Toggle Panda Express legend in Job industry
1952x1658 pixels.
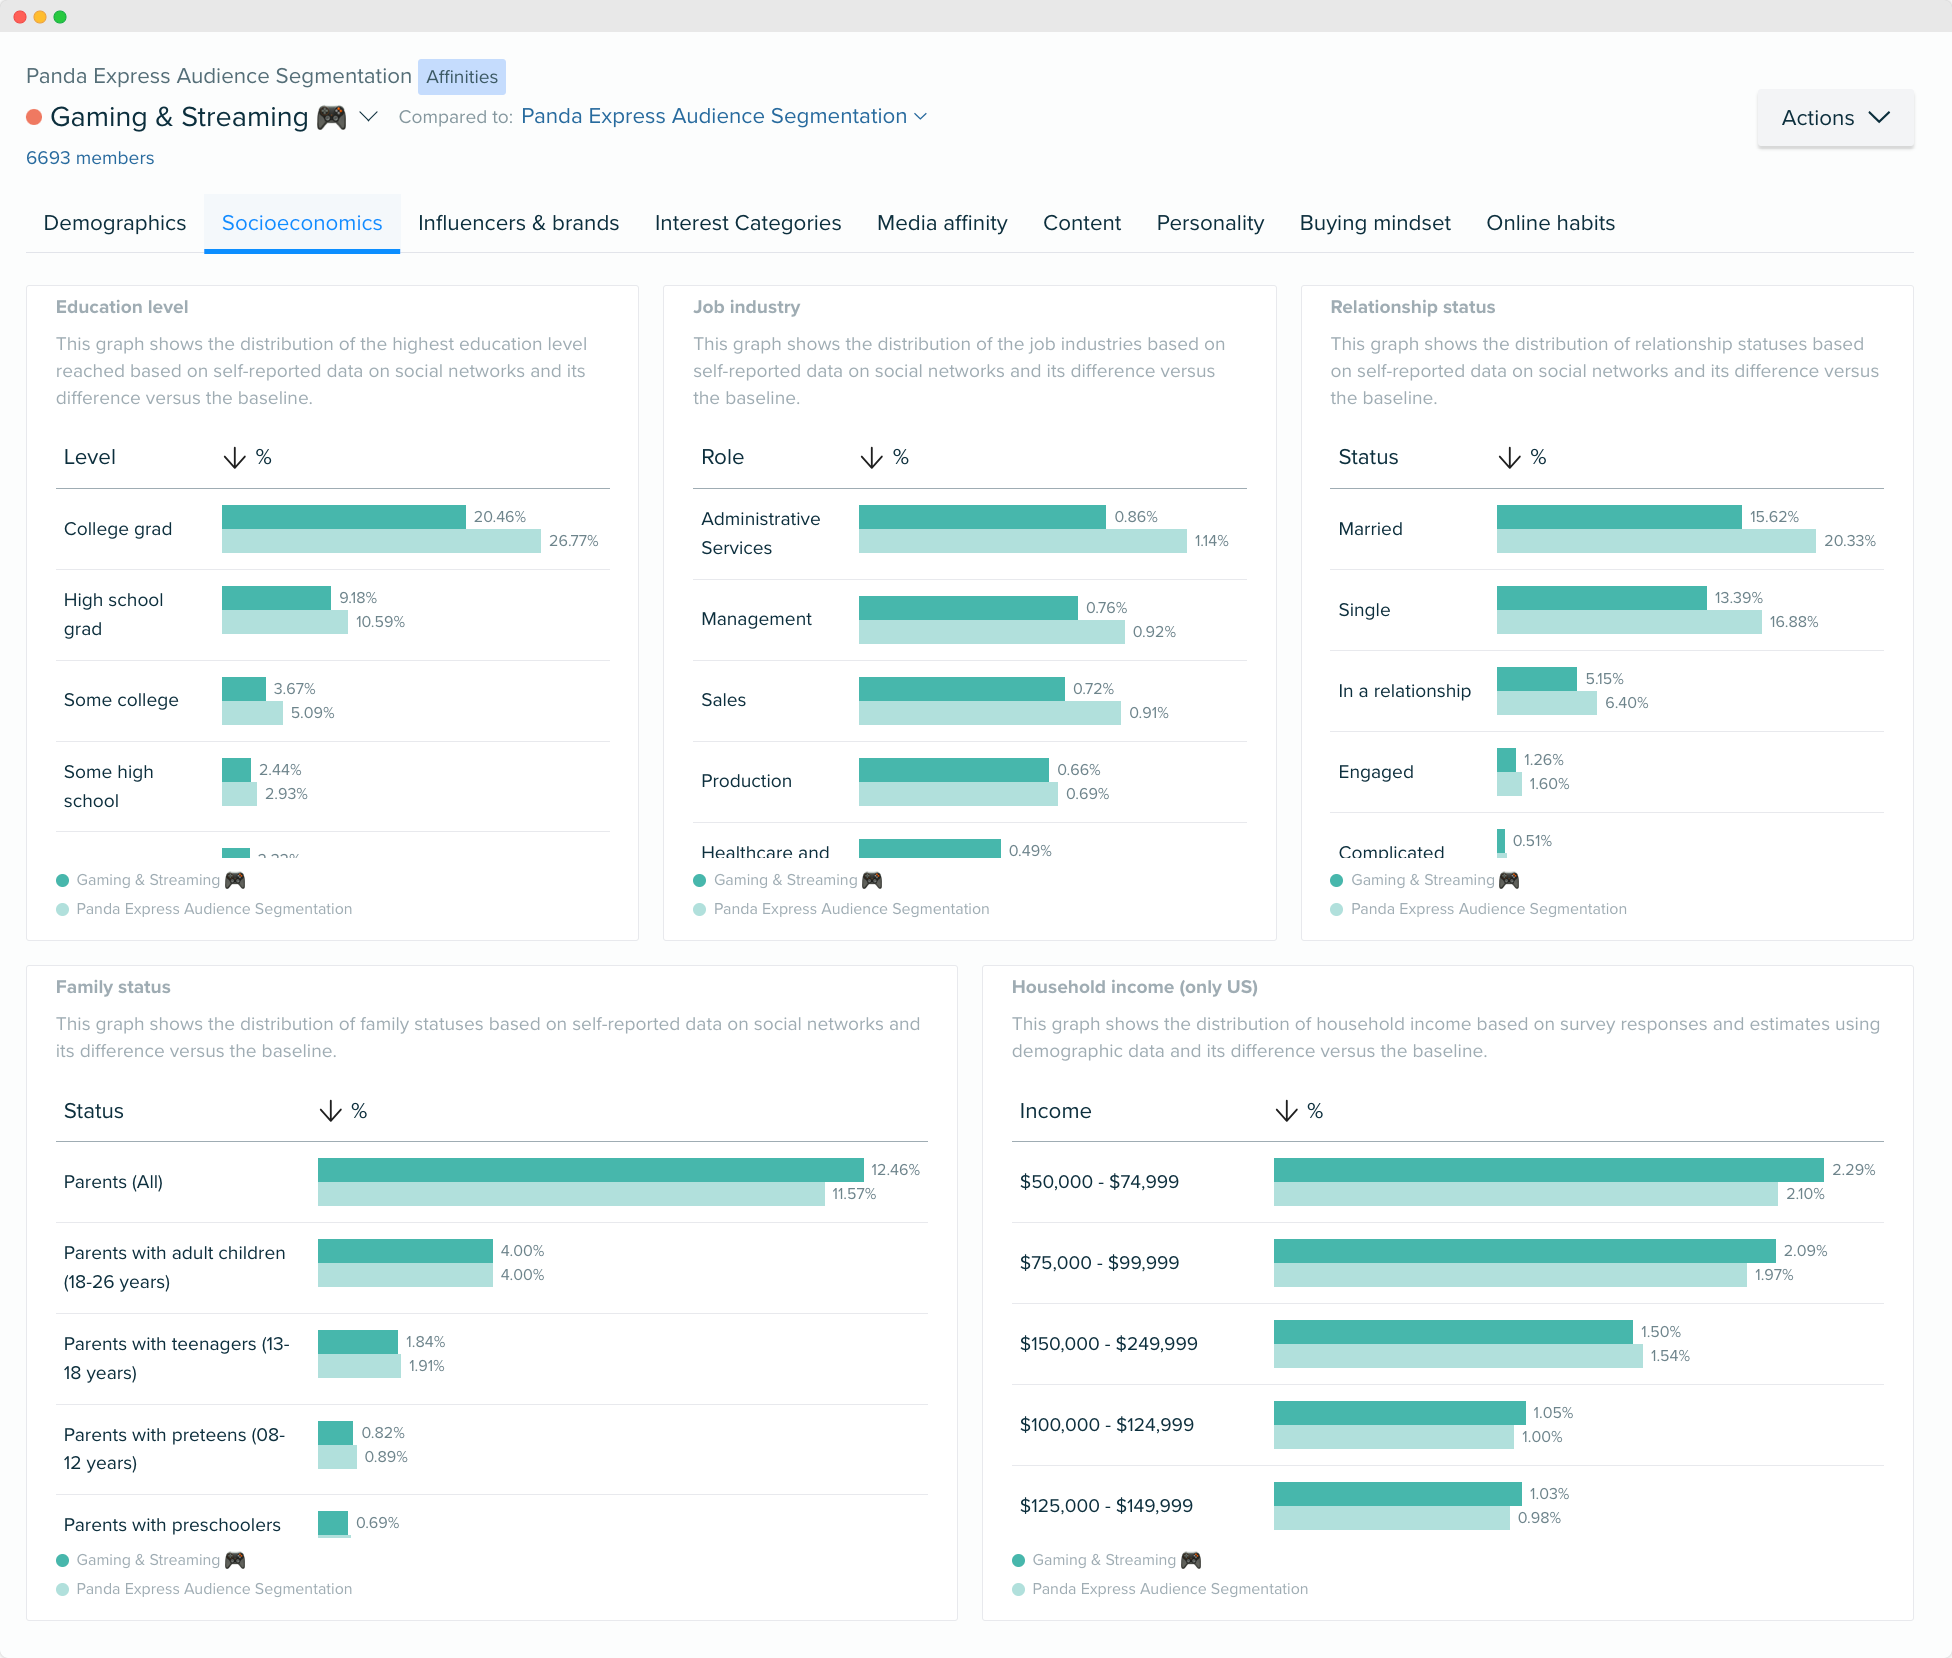pos(841,909)
